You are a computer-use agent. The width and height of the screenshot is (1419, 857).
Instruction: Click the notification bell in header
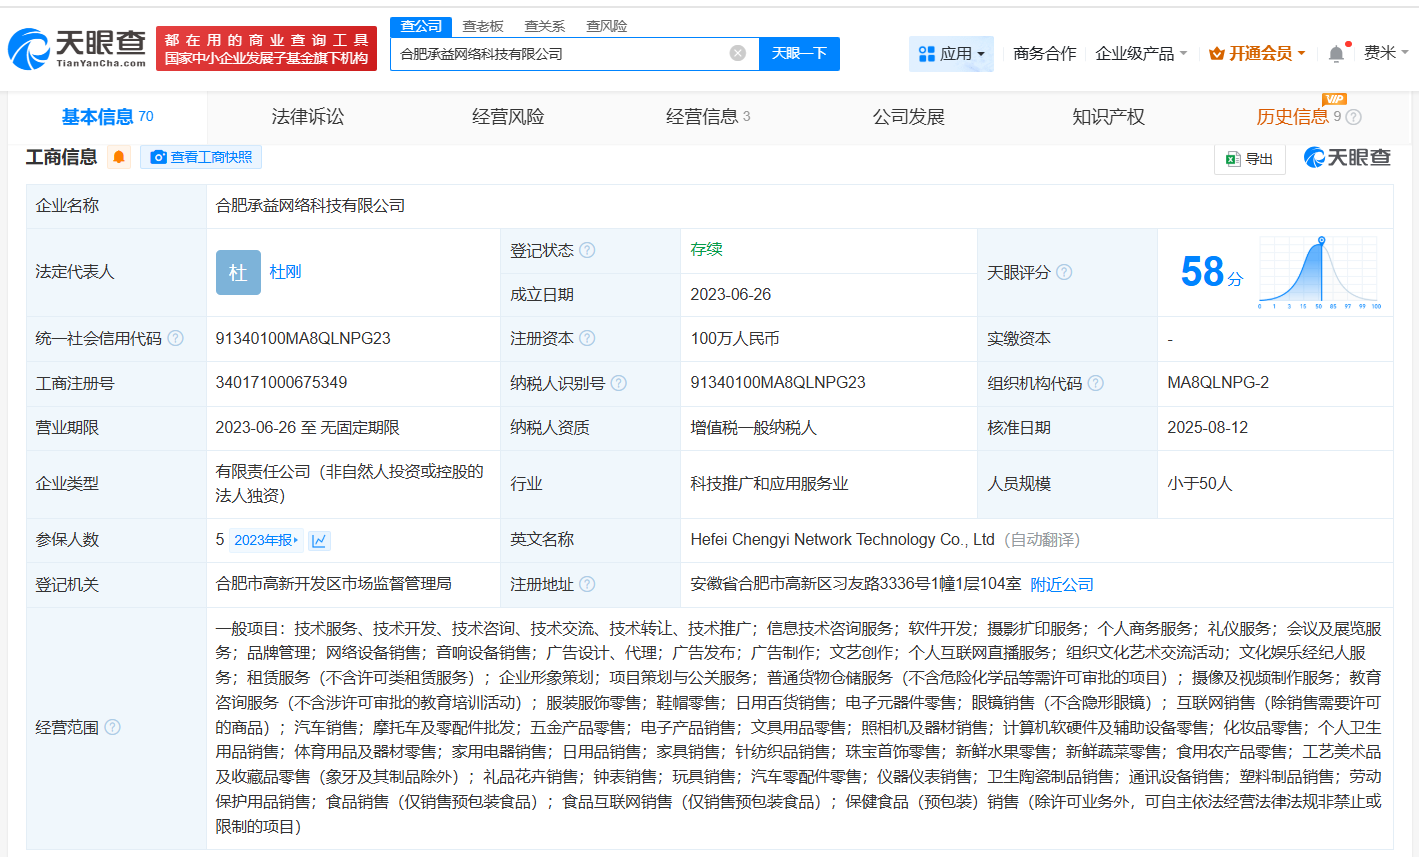point(1336,54)
